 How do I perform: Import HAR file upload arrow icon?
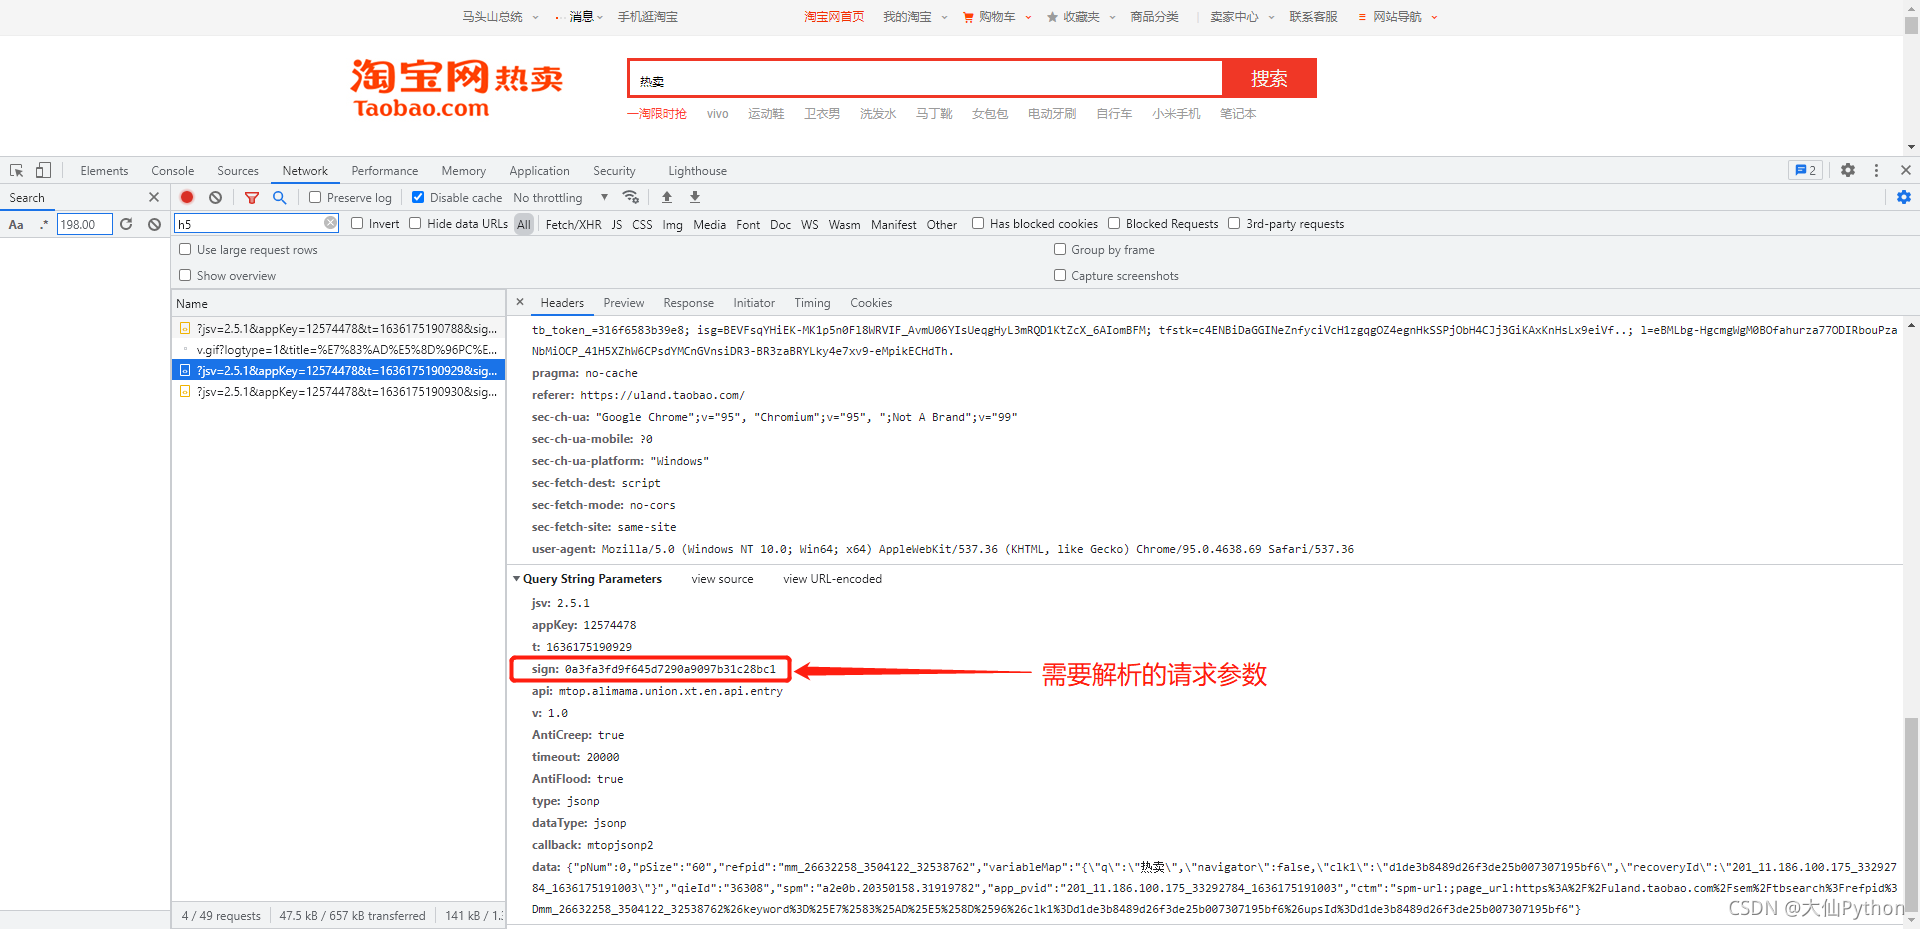tap(667, 197)
